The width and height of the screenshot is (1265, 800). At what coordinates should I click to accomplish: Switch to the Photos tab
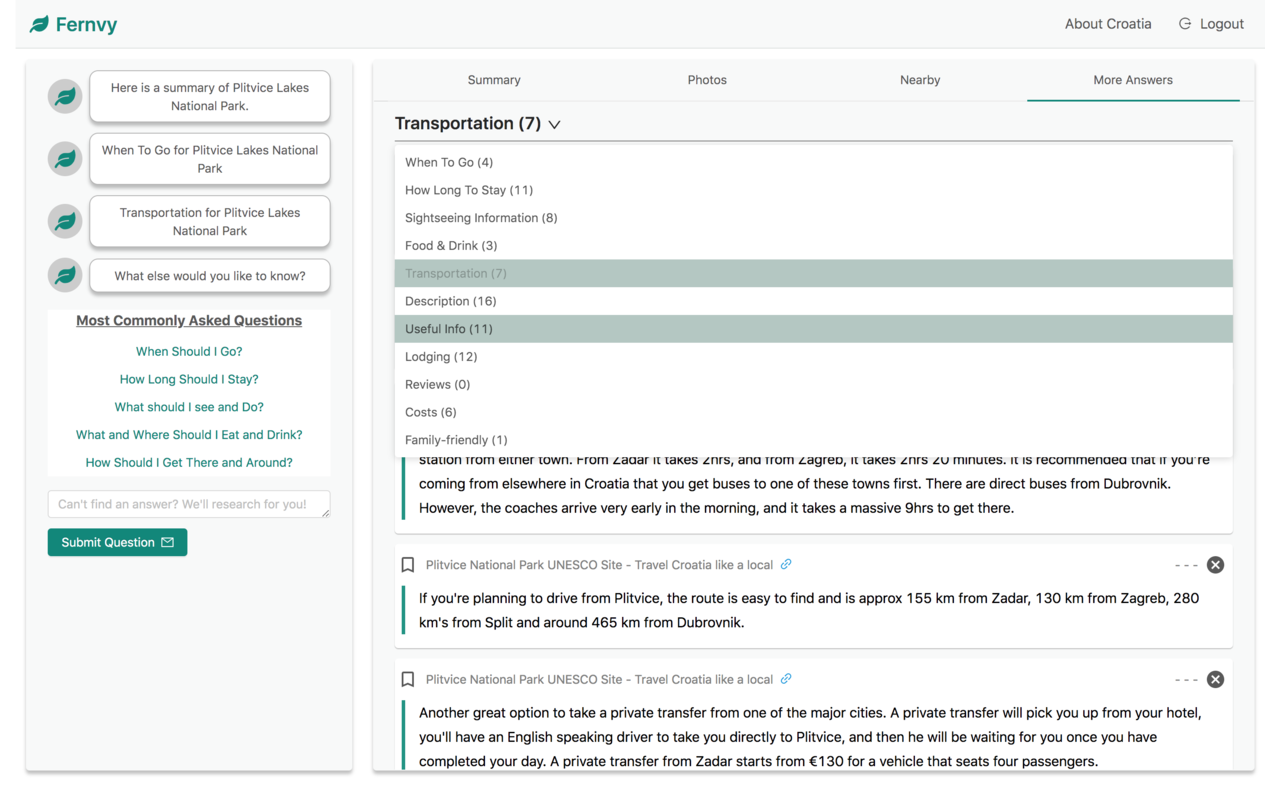[x=707, y=79]
